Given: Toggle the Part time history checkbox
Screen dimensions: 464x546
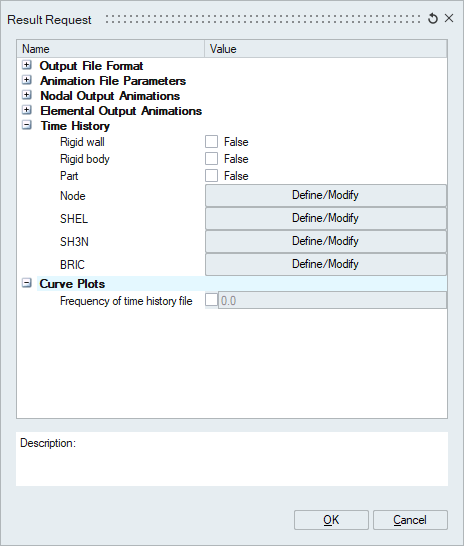Looking at the screenshot, I should (211, 176).
